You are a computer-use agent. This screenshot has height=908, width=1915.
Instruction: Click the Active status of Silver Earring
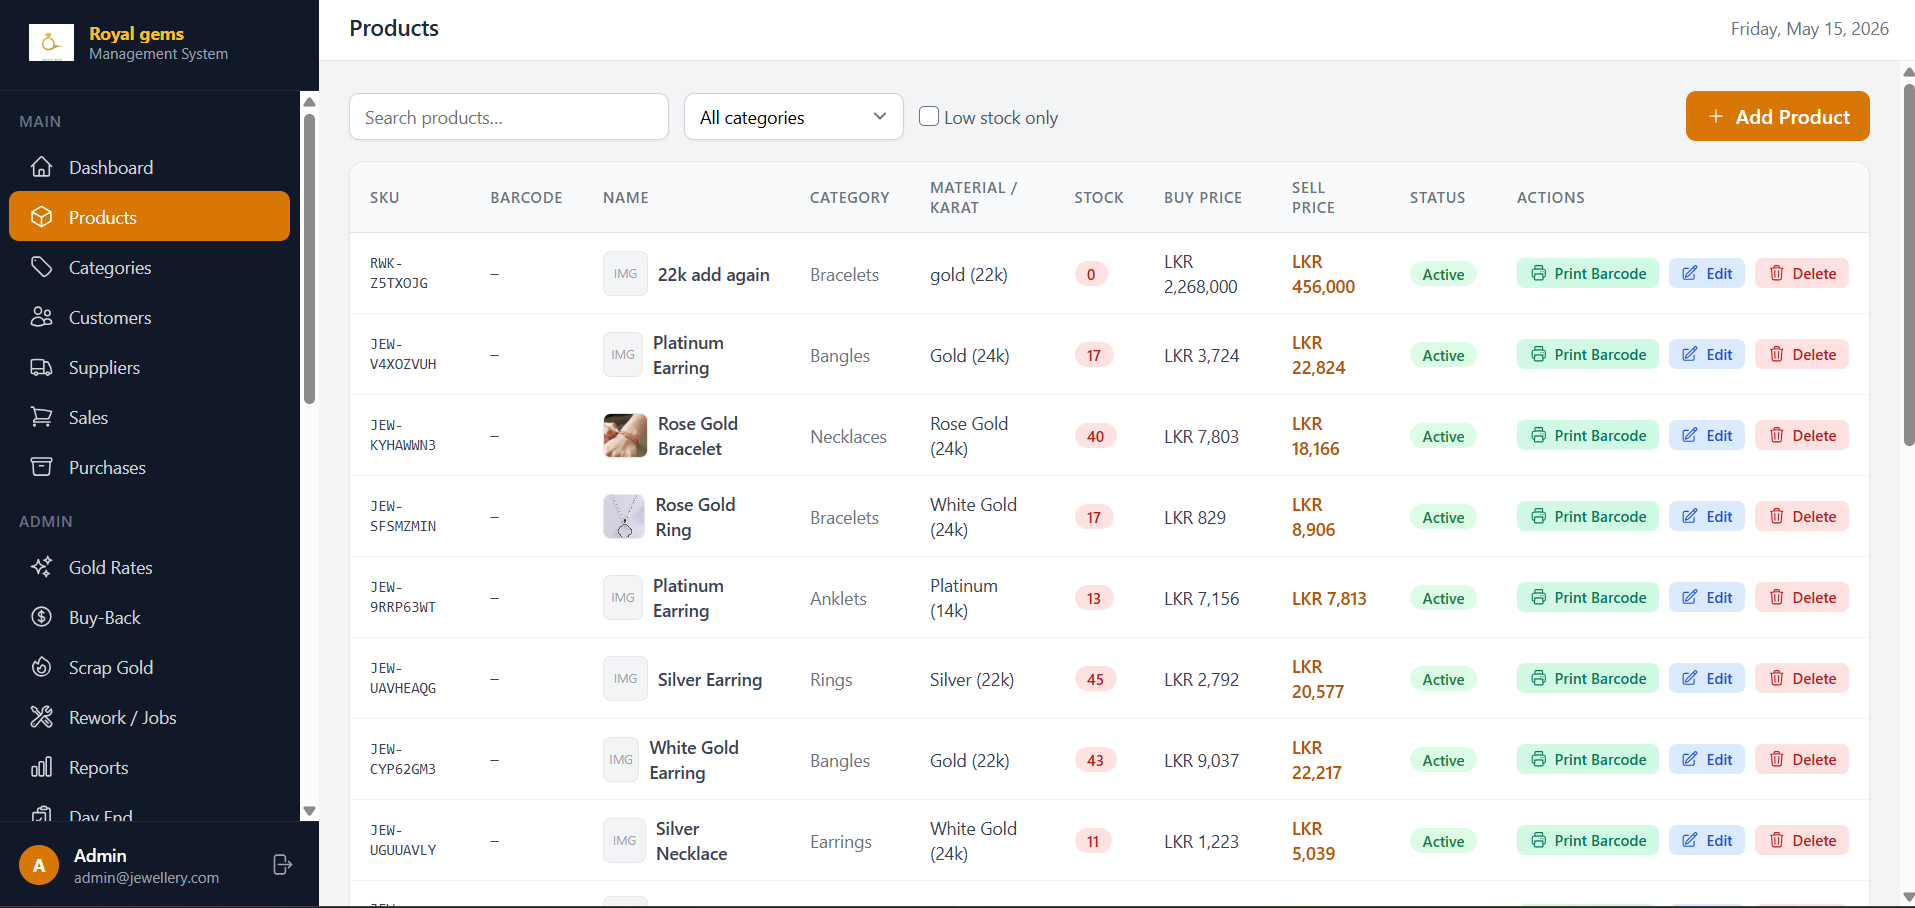[x=1443, y=679]
